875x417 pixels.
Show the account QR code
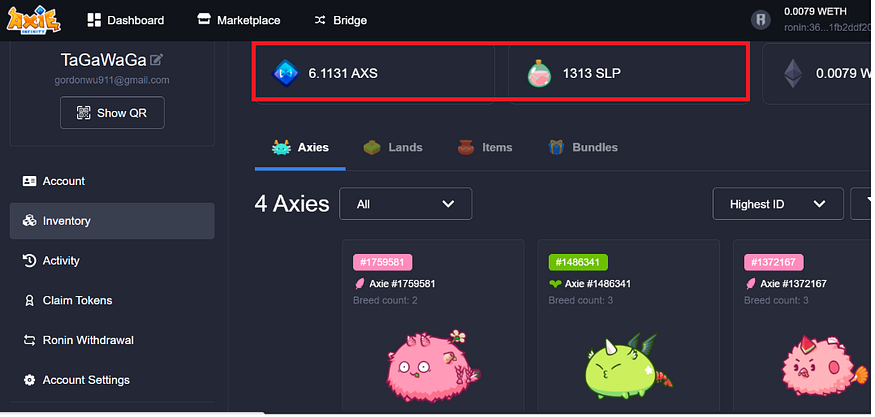(112, 113)
